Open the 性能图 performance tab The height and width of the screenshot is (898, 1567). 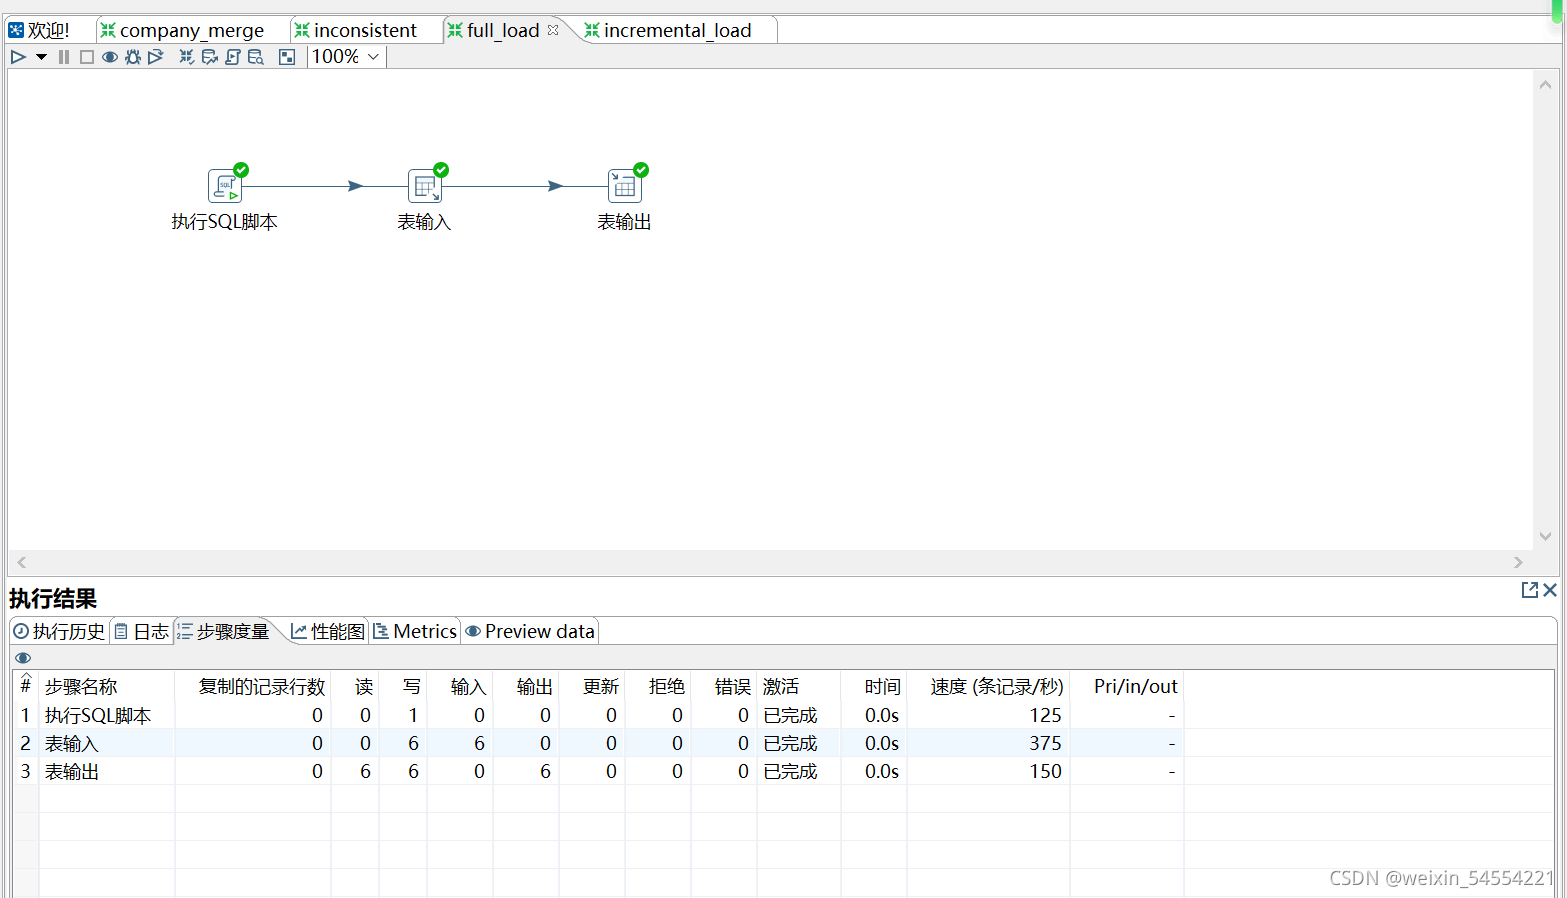328,631
